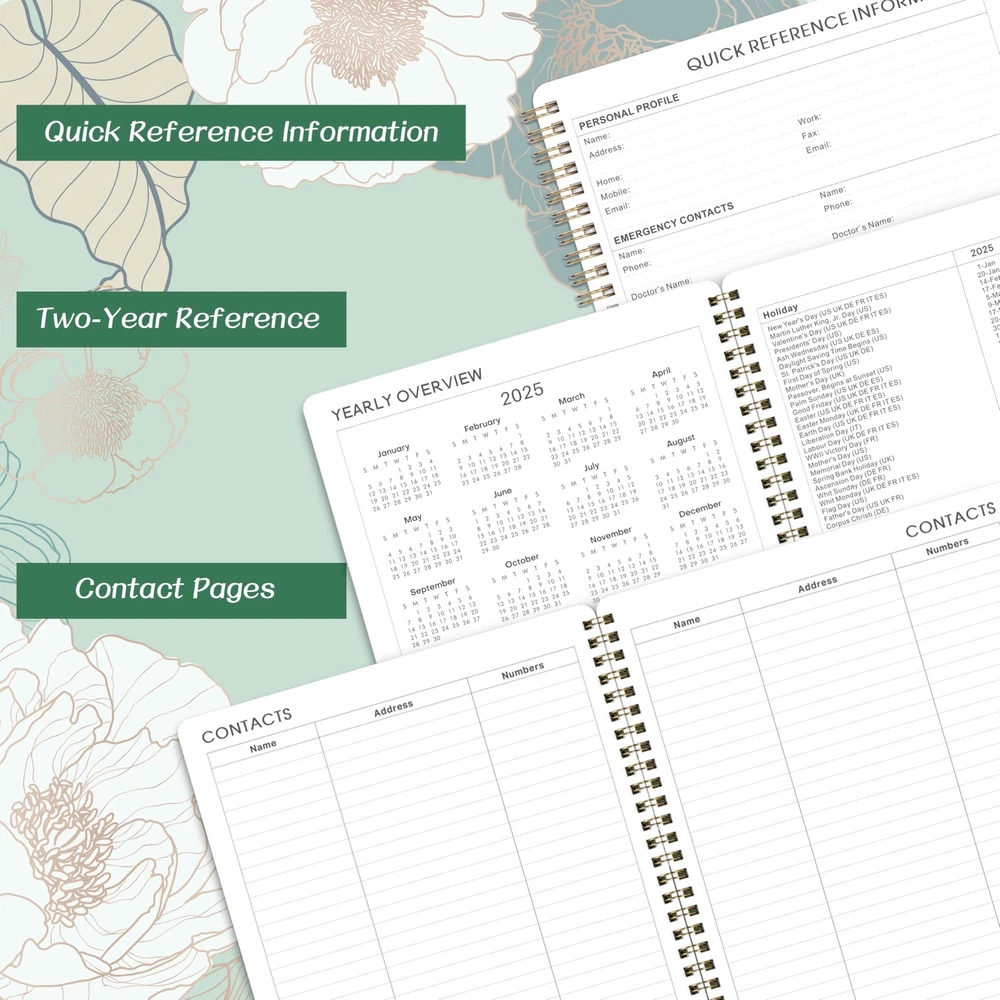The height and width of the screenshot is (1000, 1000).
Task: Select New Year's Day in the holiday list
Action: tap(808, 320)
